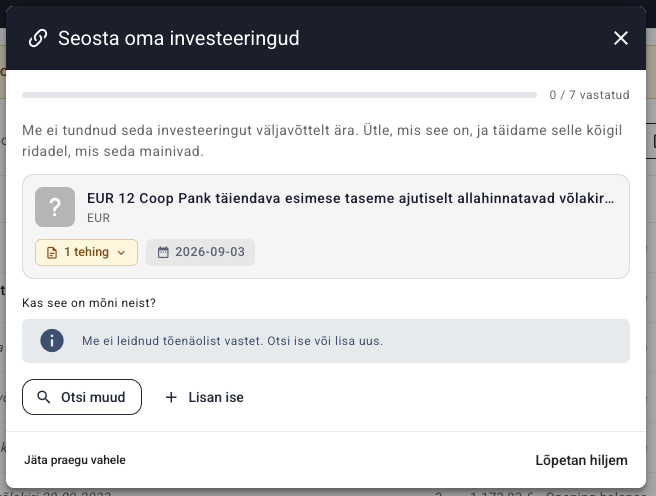Click Lõpetan hiljem to finish later

pos(582,460)
